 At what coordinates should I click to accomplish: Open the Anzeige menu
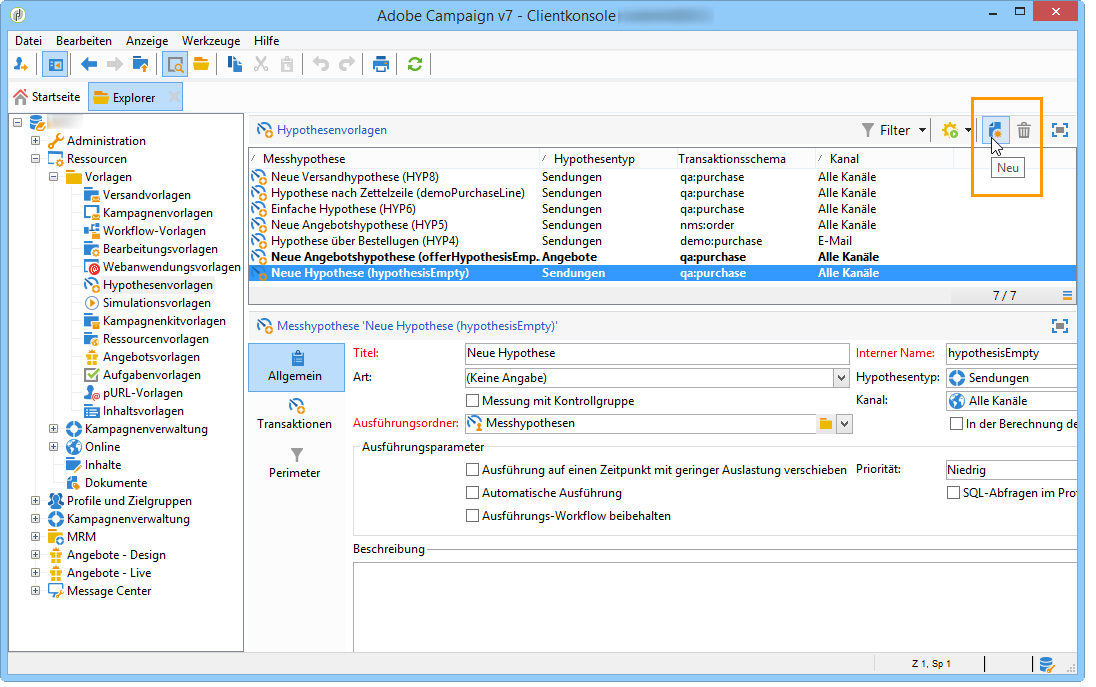point(147,41)
